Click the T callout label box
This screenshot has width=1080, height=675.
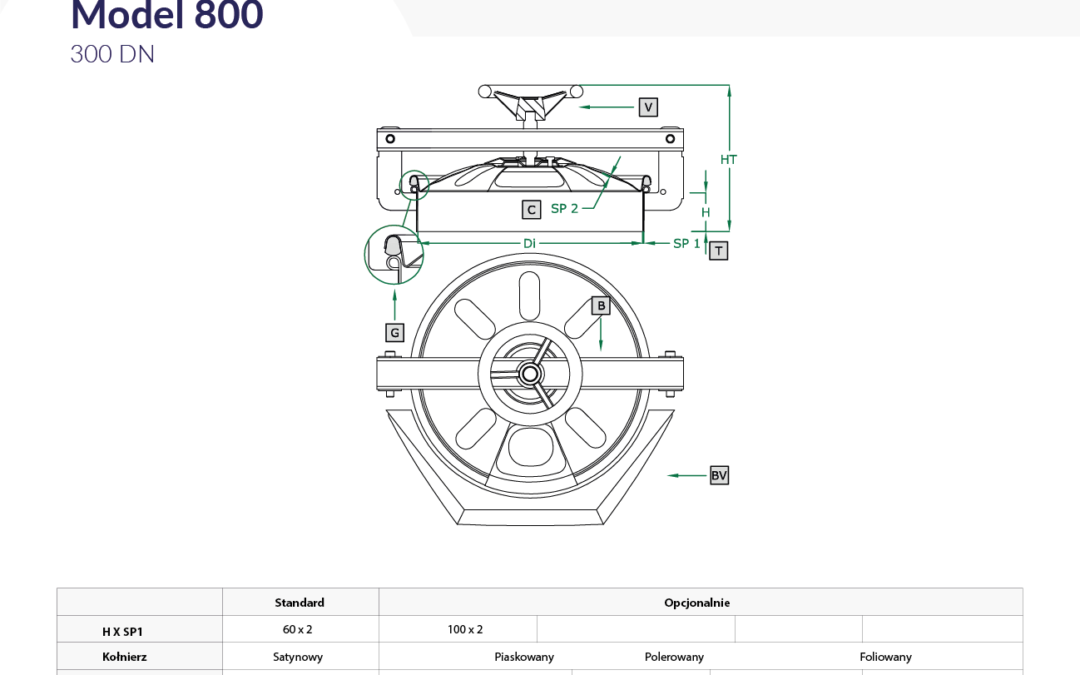pyautogui.click(x=718, y=251)
